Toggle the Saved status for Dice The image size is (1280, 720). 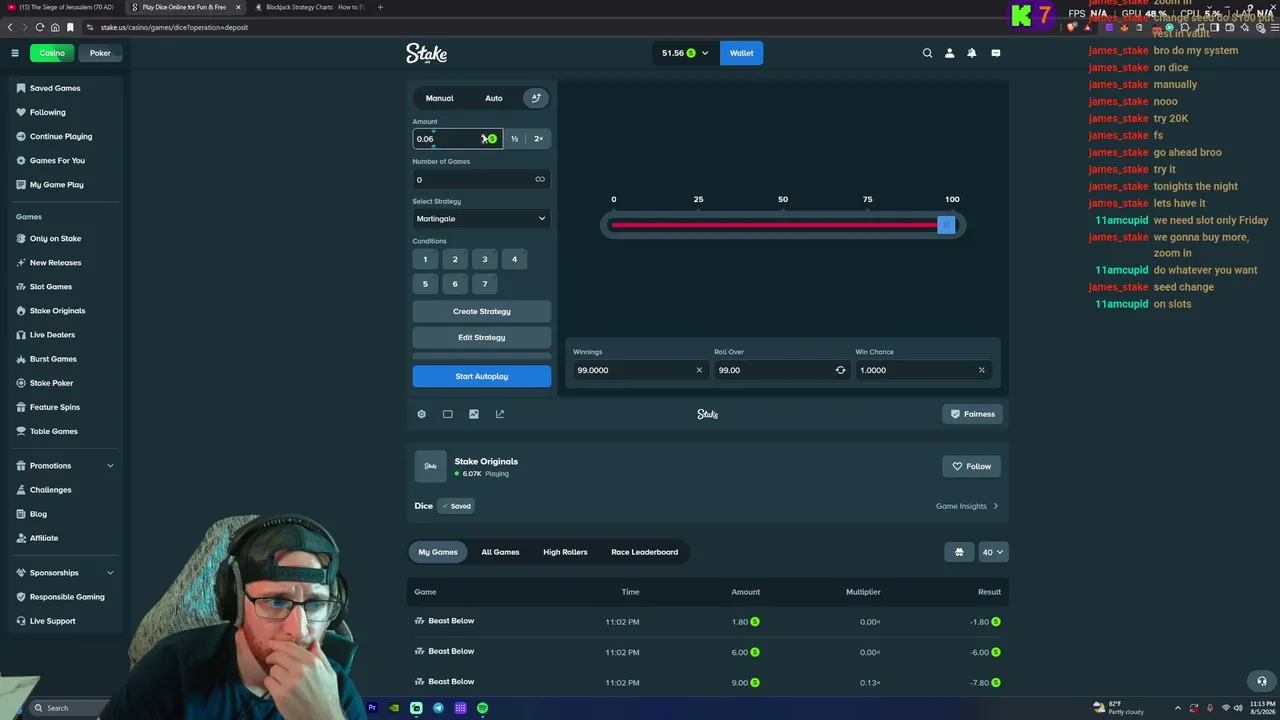[x=456, y=506]
